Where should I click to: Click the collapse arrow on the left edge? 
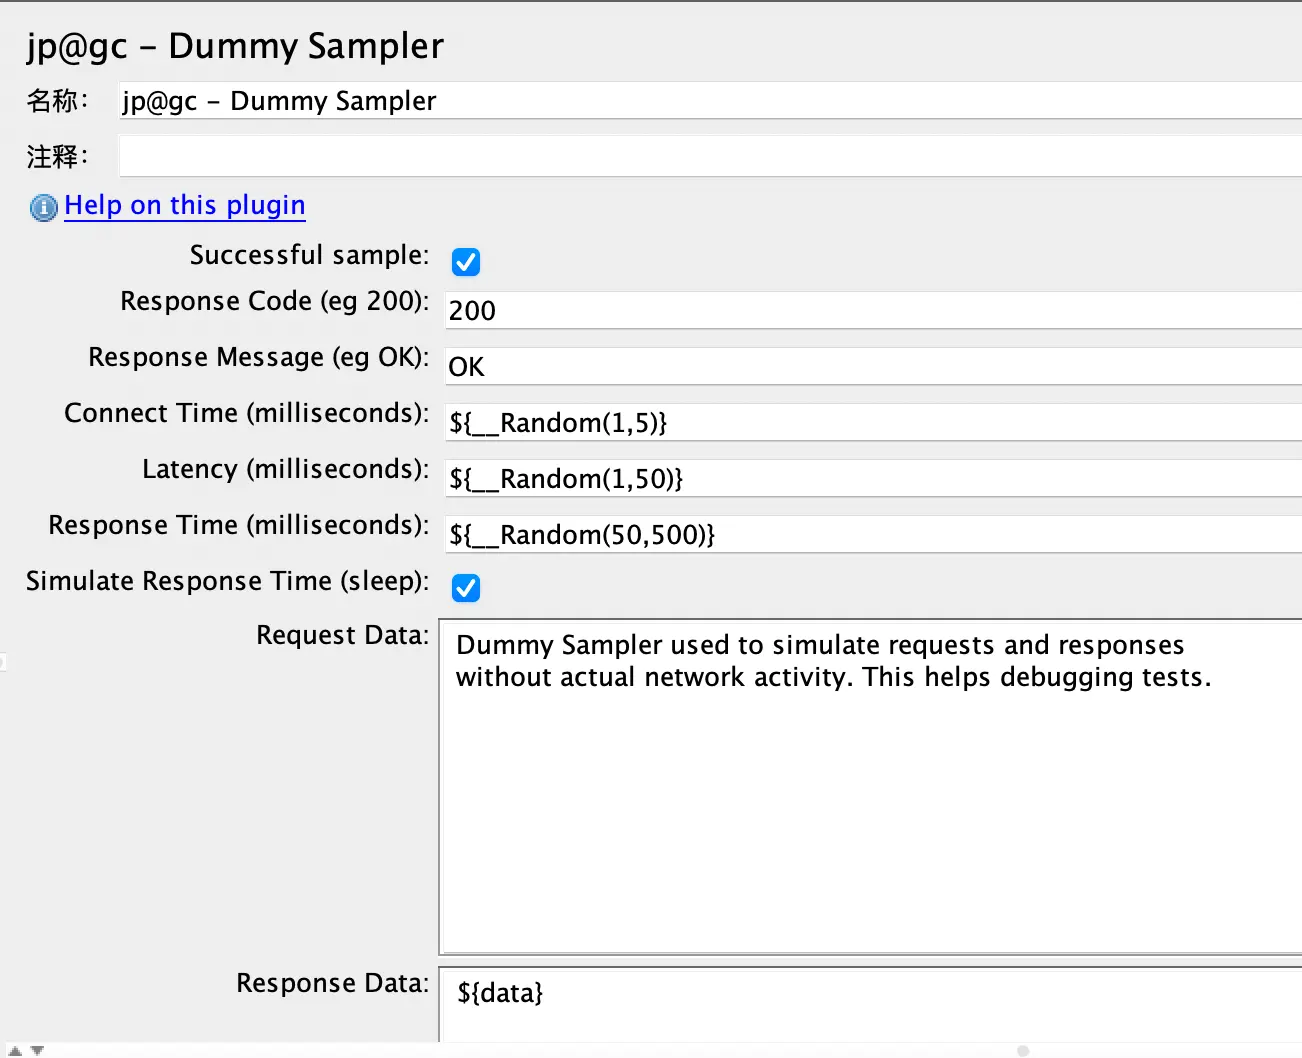point(4,661)
